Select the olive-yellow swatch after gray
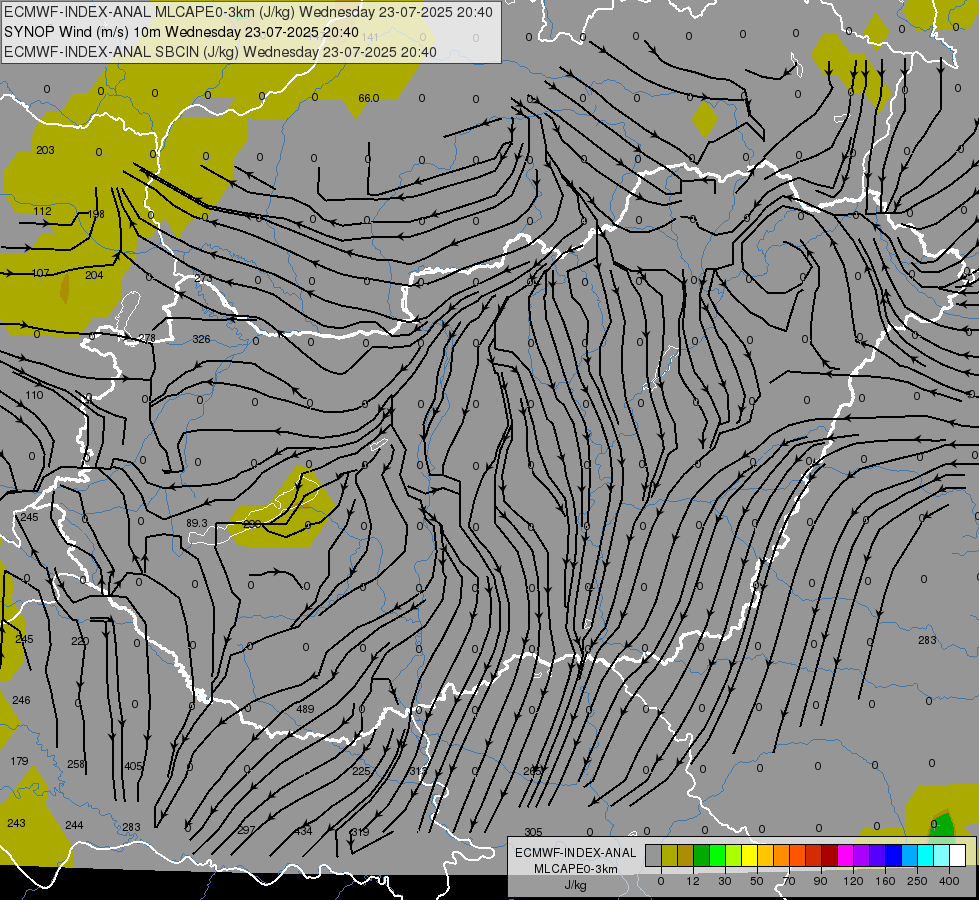This screenshot has width=979, height=900. pos(669,855)
